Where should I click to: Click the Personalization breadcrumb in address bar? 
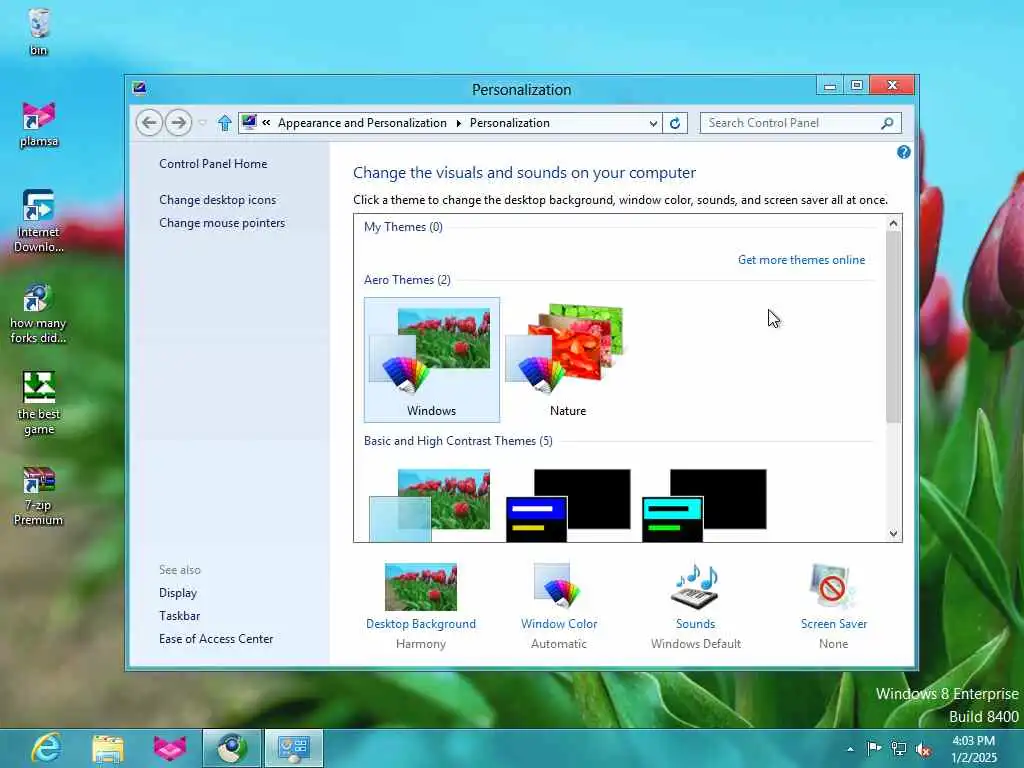(x=509, y=123)
